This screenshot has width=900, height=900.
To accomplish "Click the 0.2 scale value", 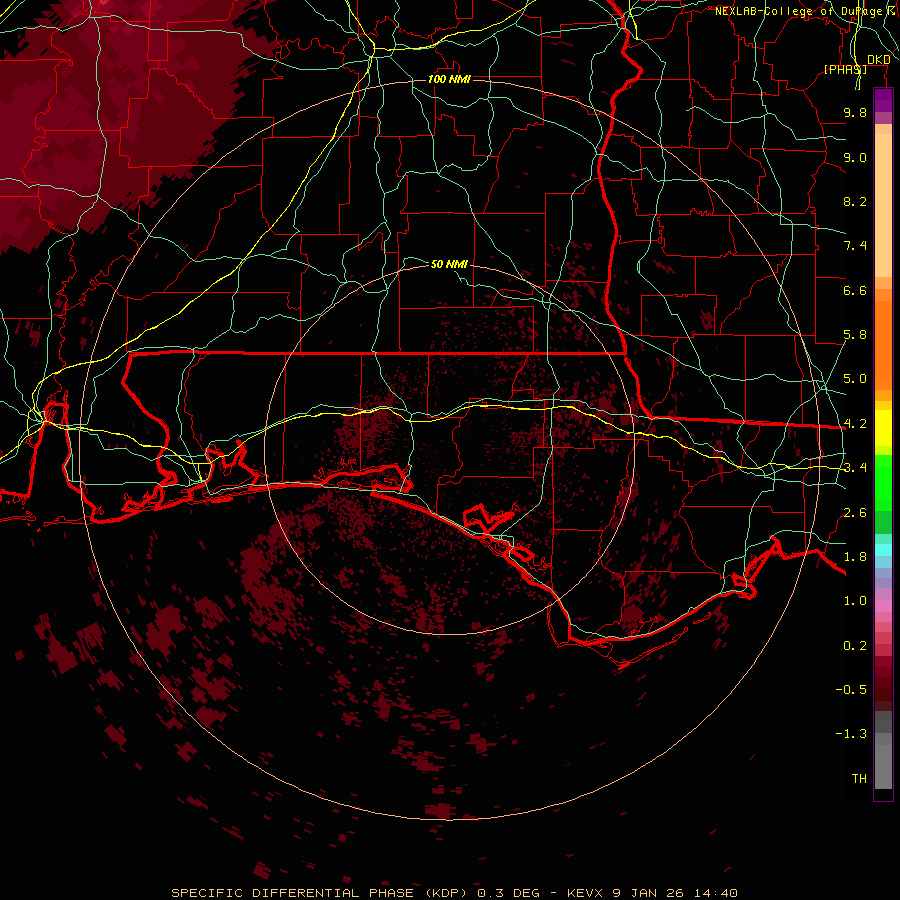I will click(x=855, y=646).
